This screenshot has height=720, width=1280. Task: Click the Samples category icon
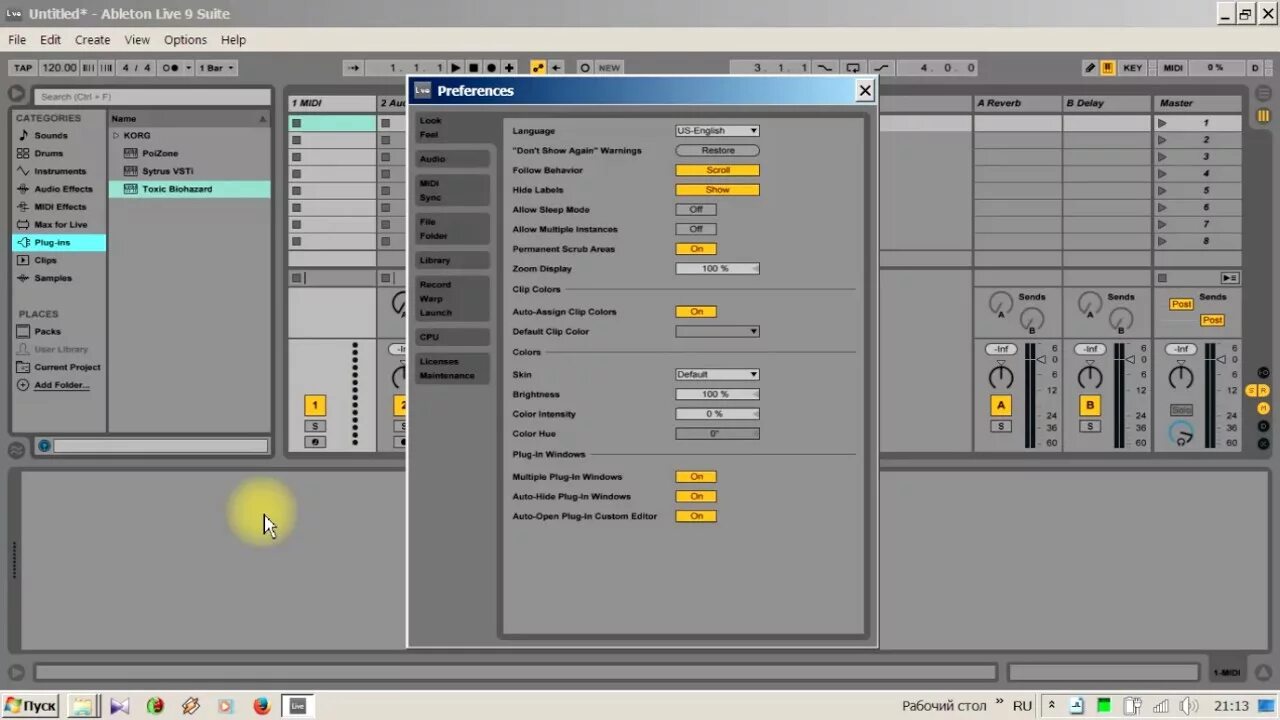[x=24, y=278]
